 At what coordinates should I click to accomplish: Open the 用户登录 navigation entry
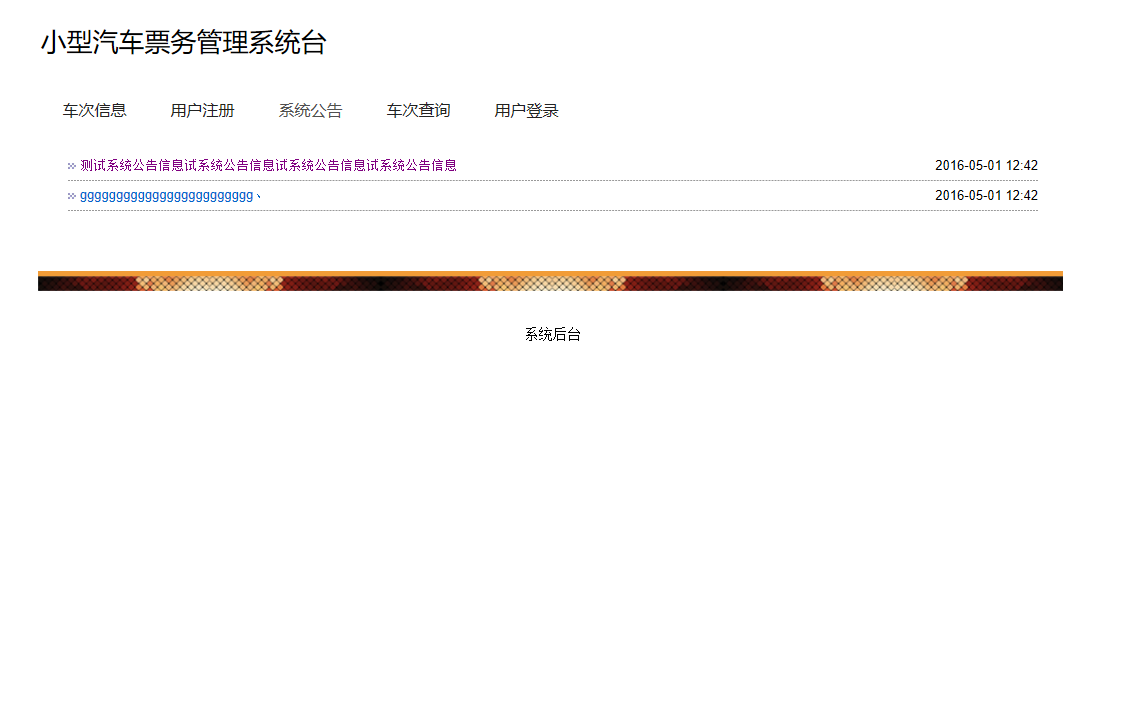525,111
